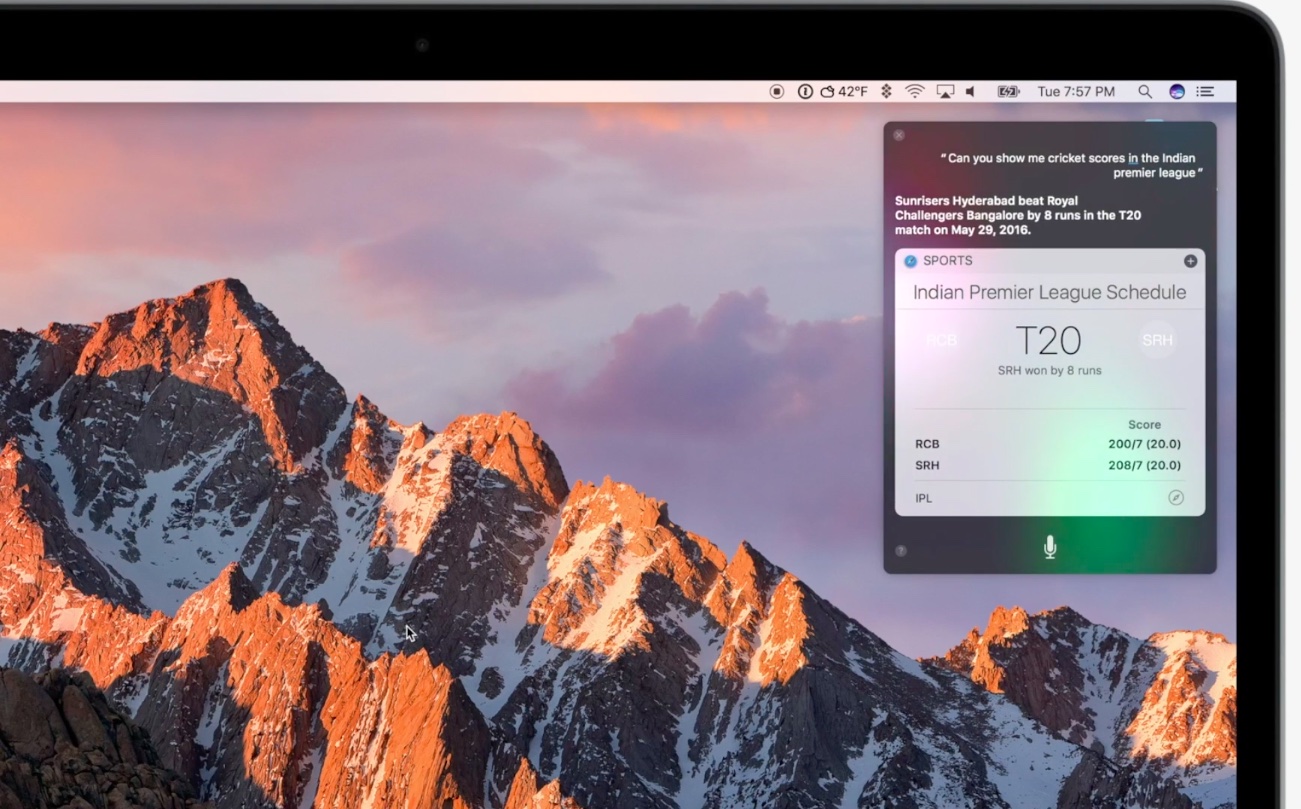Click the screen recording stop icon
This screenshot has width=1301, height=809.
click(777, 91)
